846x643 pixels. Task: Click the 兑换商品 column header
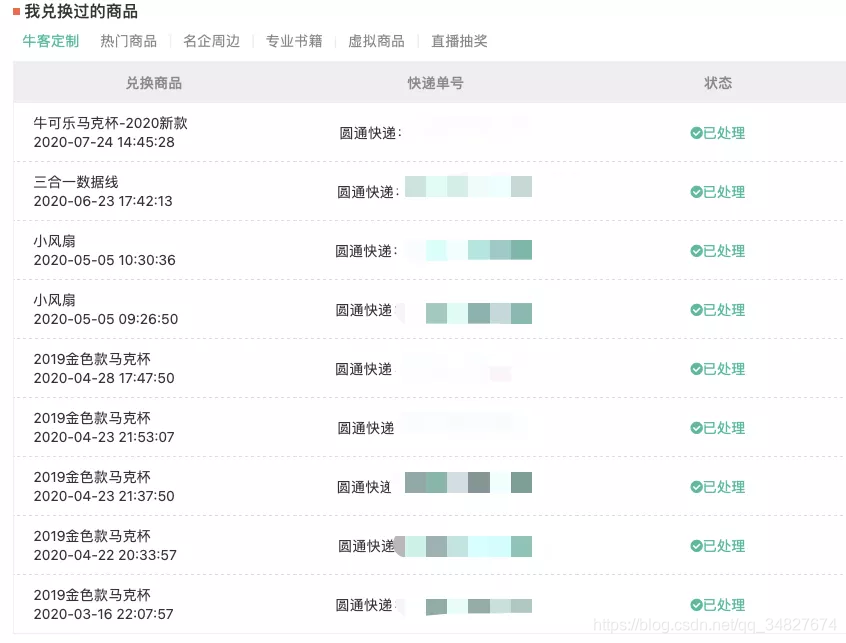(154, 83)
